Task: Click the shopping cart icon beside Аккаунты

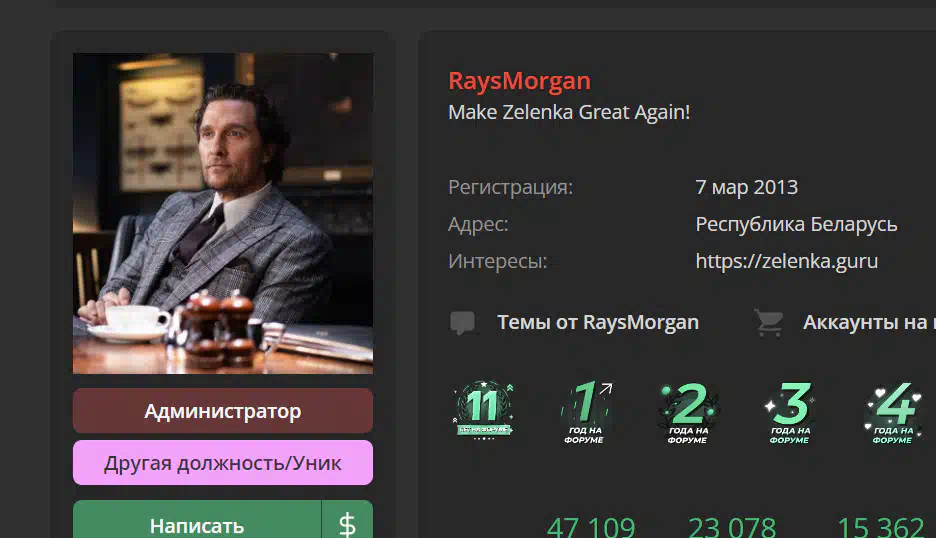Action: tap(769, 322)
